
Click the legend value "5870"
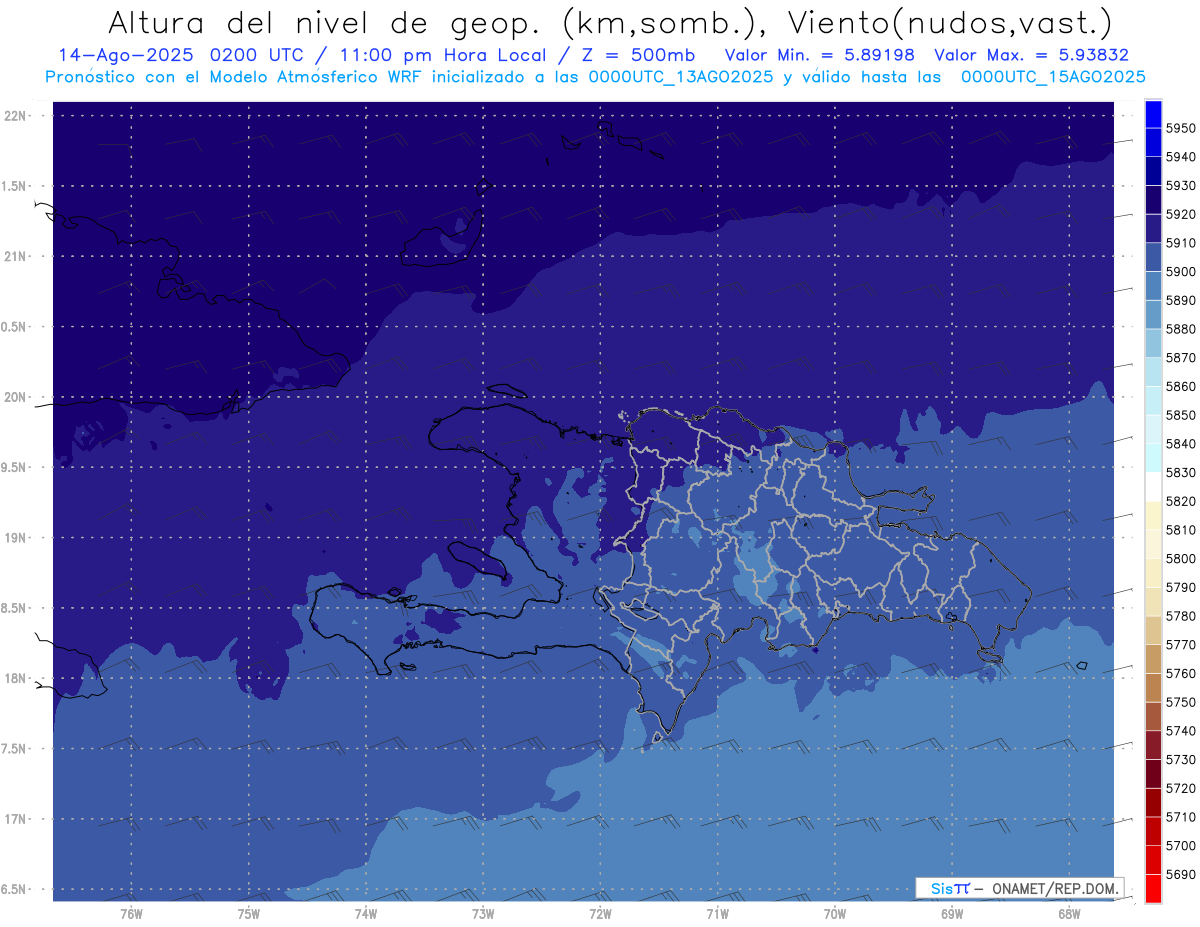[x=1180, y=358]
